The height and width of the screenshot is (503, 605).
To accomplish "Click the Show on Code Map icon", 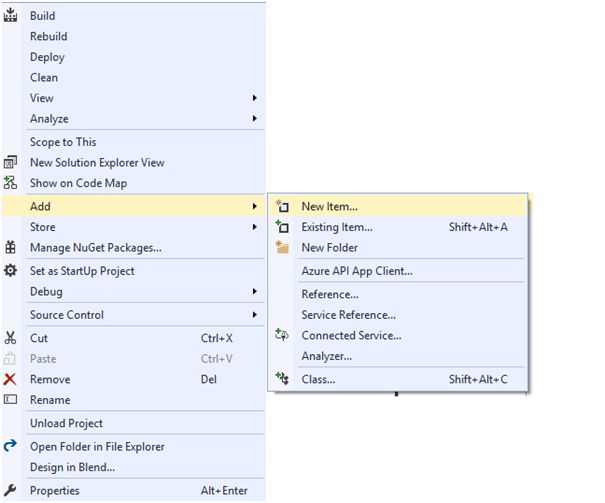I will coord(11,183).
